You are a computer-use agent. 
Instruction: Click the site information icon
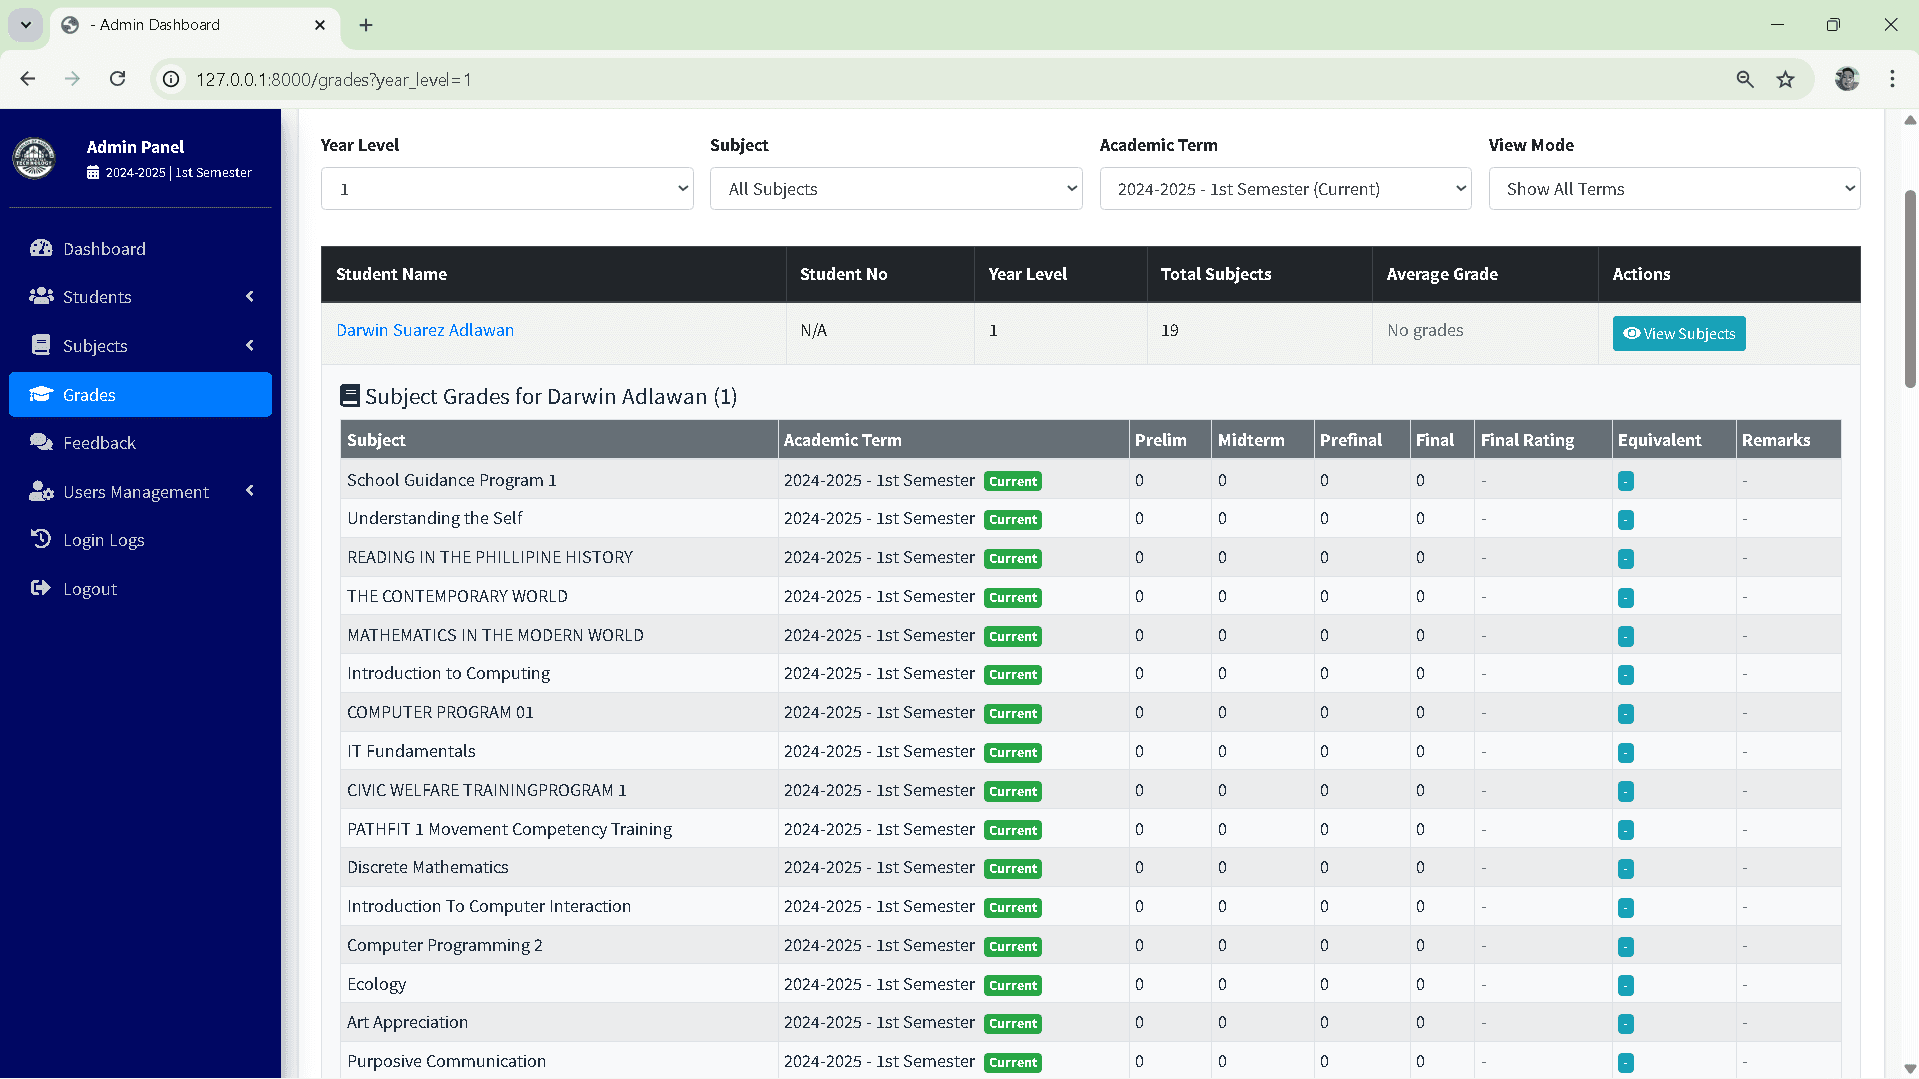(x=172, y=79)
